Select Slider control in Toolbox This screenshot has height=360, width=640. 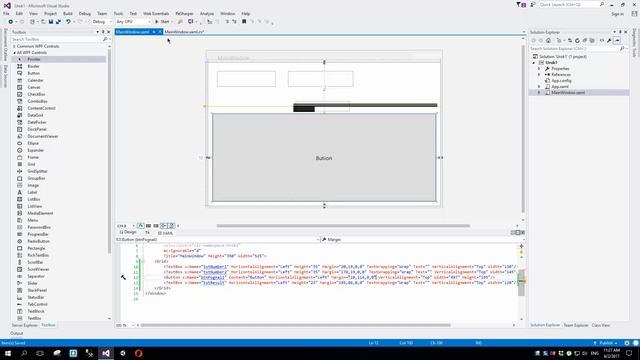tap(32, 283)
